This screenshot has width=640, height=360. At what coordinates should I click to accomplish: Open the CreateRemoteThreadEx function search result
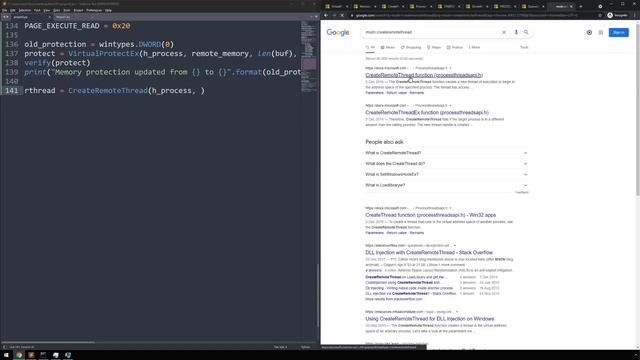pos(427,112)
